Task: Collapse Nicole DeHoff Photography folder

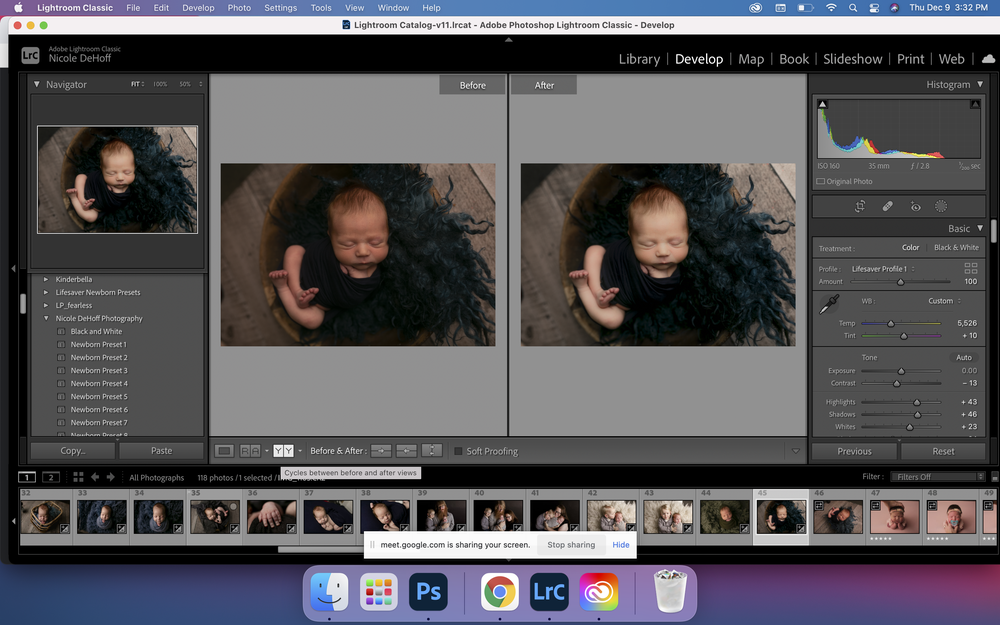Action: coord(46,318)
